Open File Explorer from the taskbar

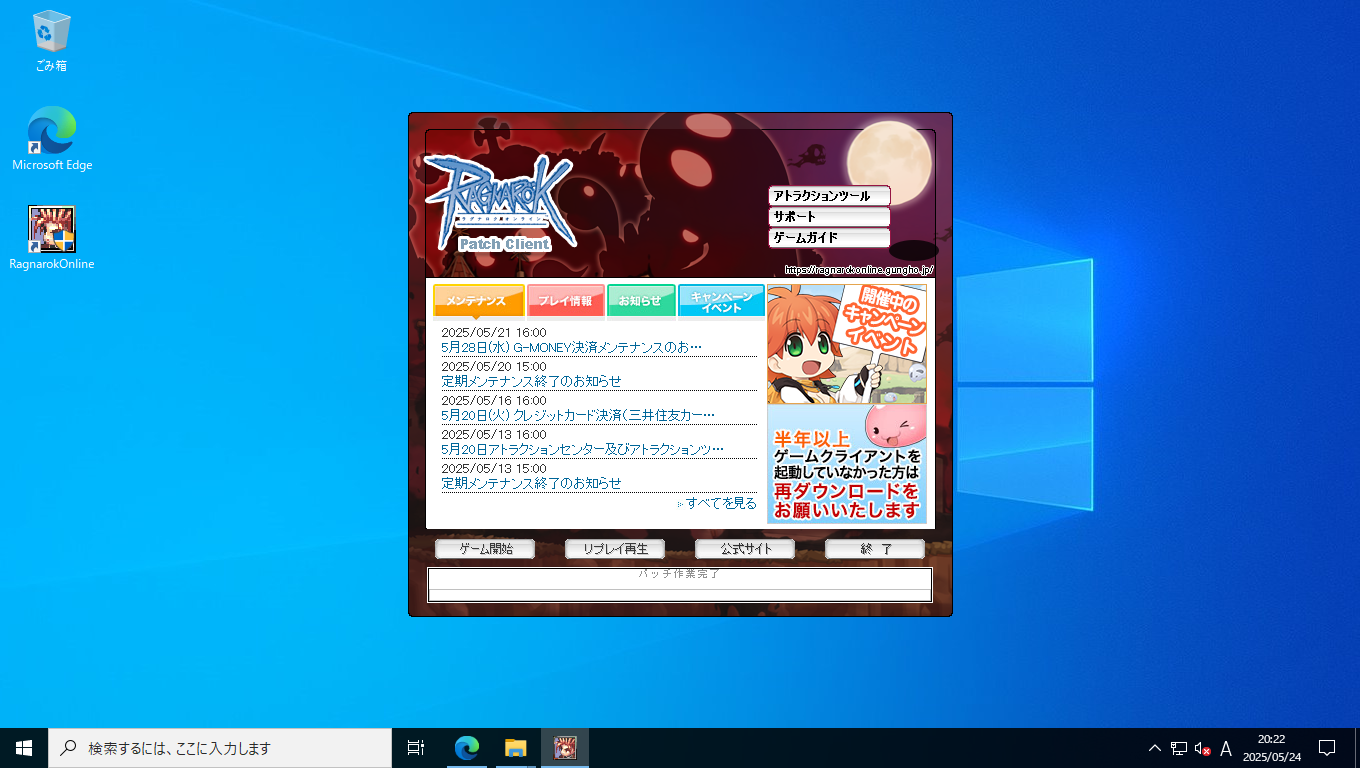pos(515,748)
